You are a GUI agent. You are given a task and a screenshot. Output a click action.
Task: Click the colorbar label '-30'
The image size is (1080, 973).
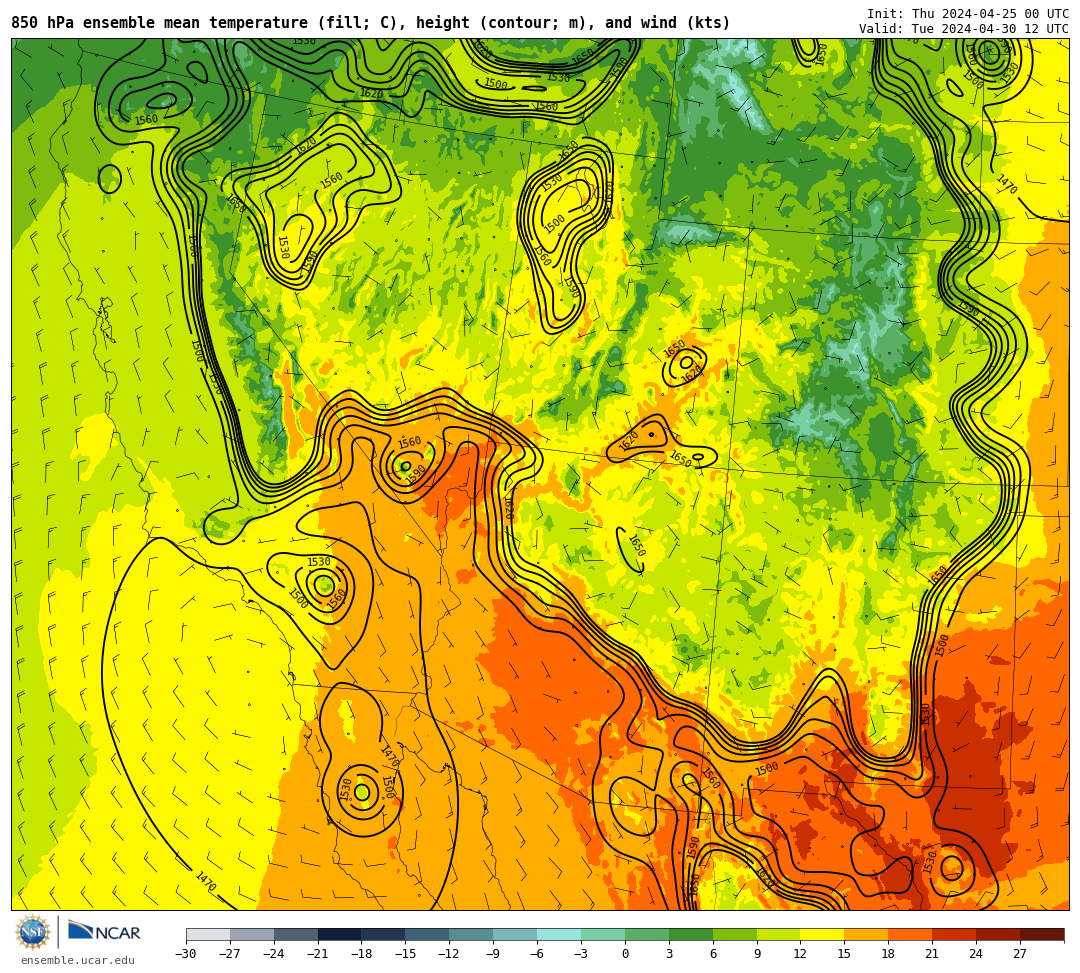point(186,954)
